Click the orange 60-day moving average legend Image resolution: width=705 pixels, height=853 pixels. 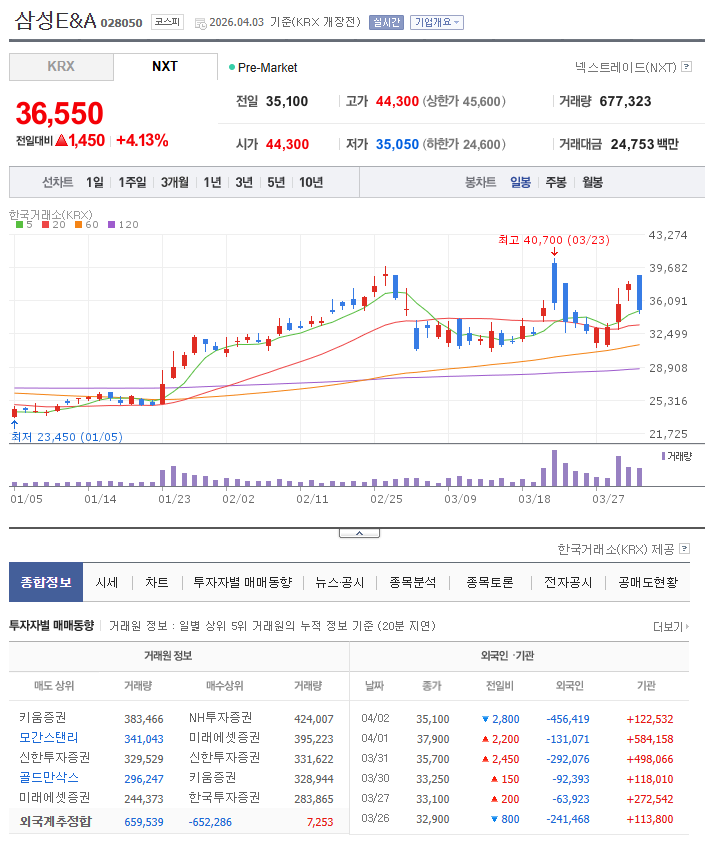[87, 225]
